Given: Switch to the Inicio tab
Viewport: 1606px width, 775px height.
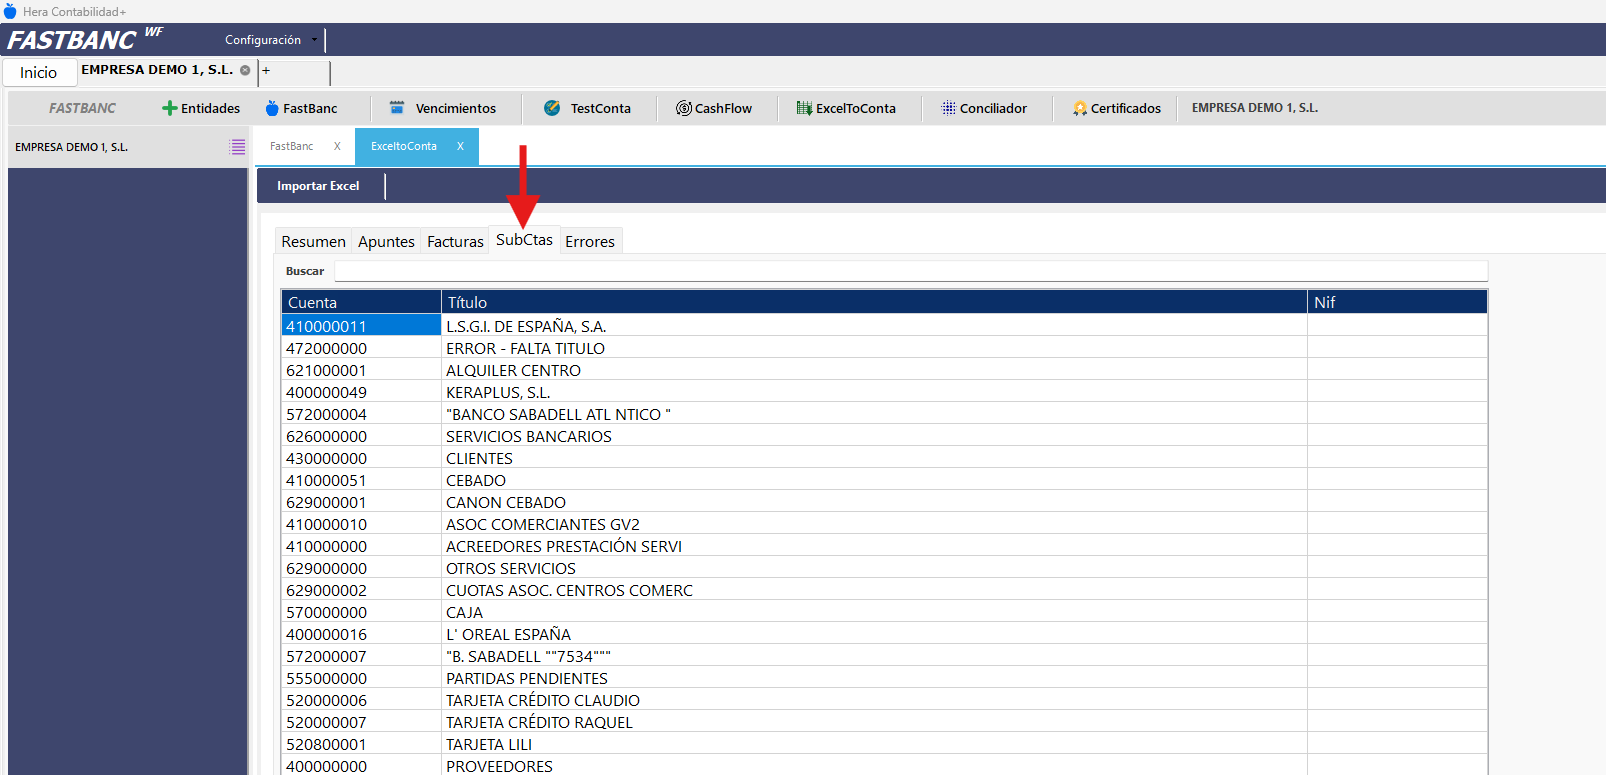Looking at the screenshot, I should (x=39, y=72).
